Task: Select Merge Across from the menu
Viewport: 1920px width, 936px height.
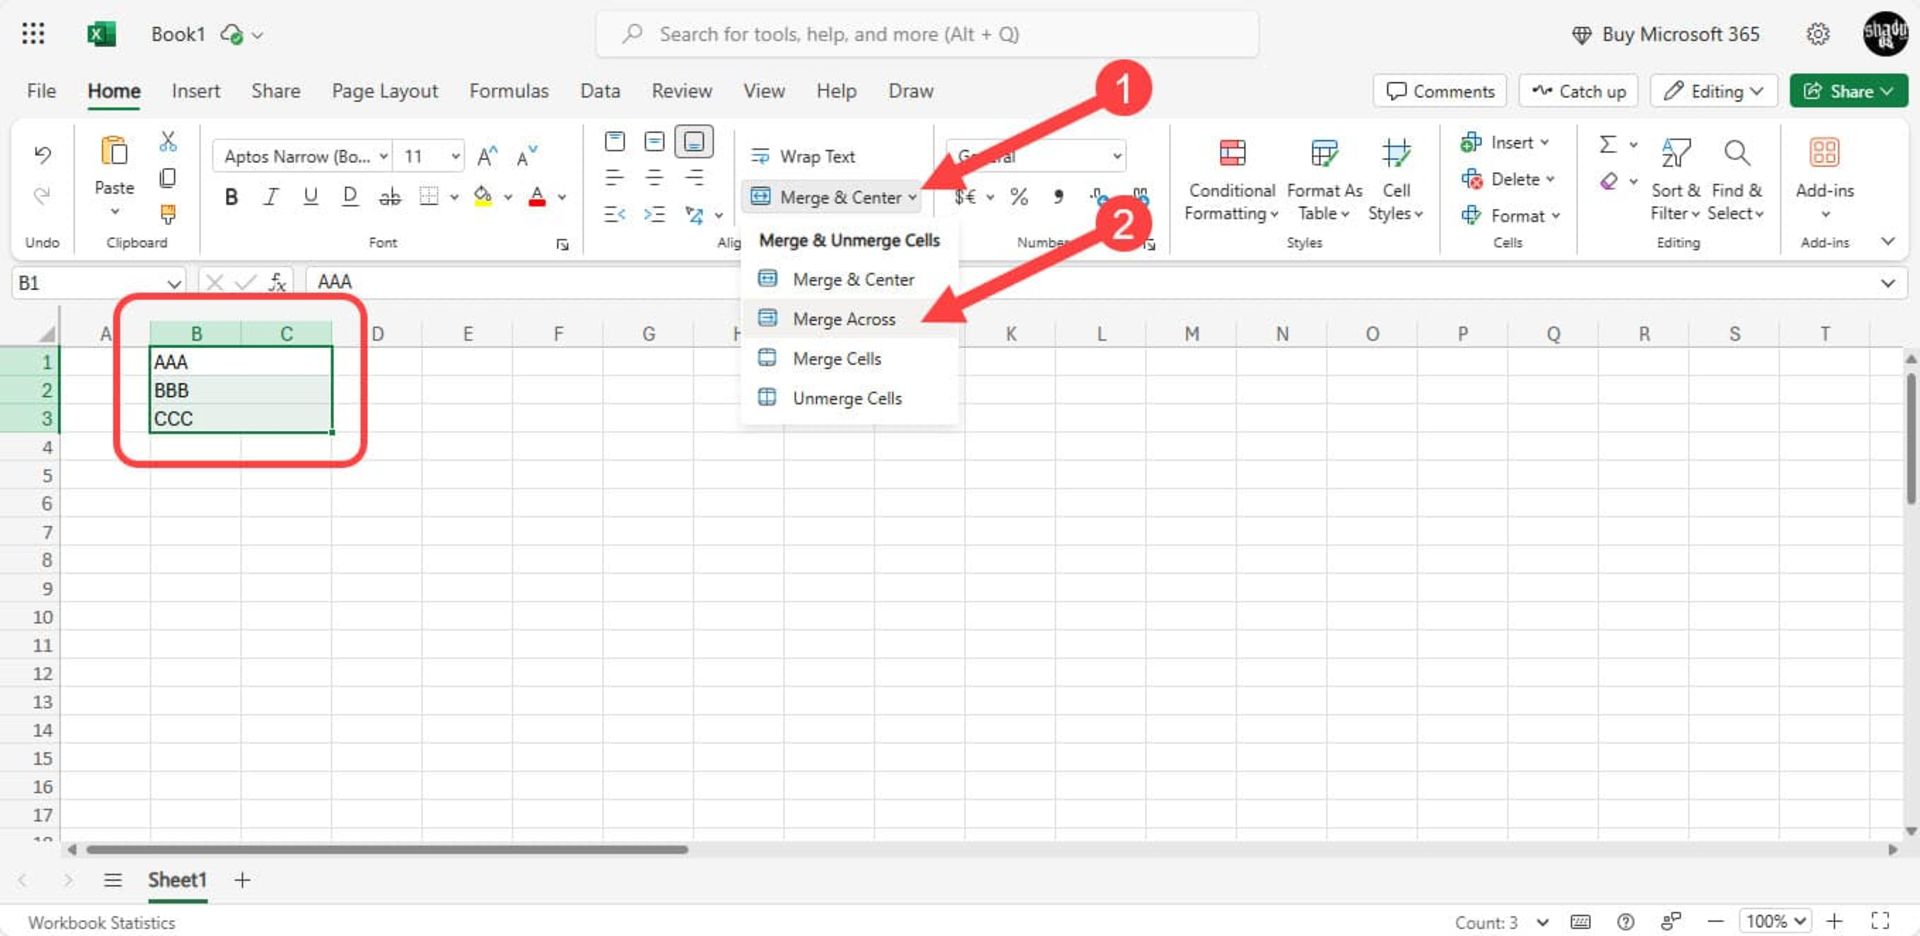Action: [x=843, y=319]
